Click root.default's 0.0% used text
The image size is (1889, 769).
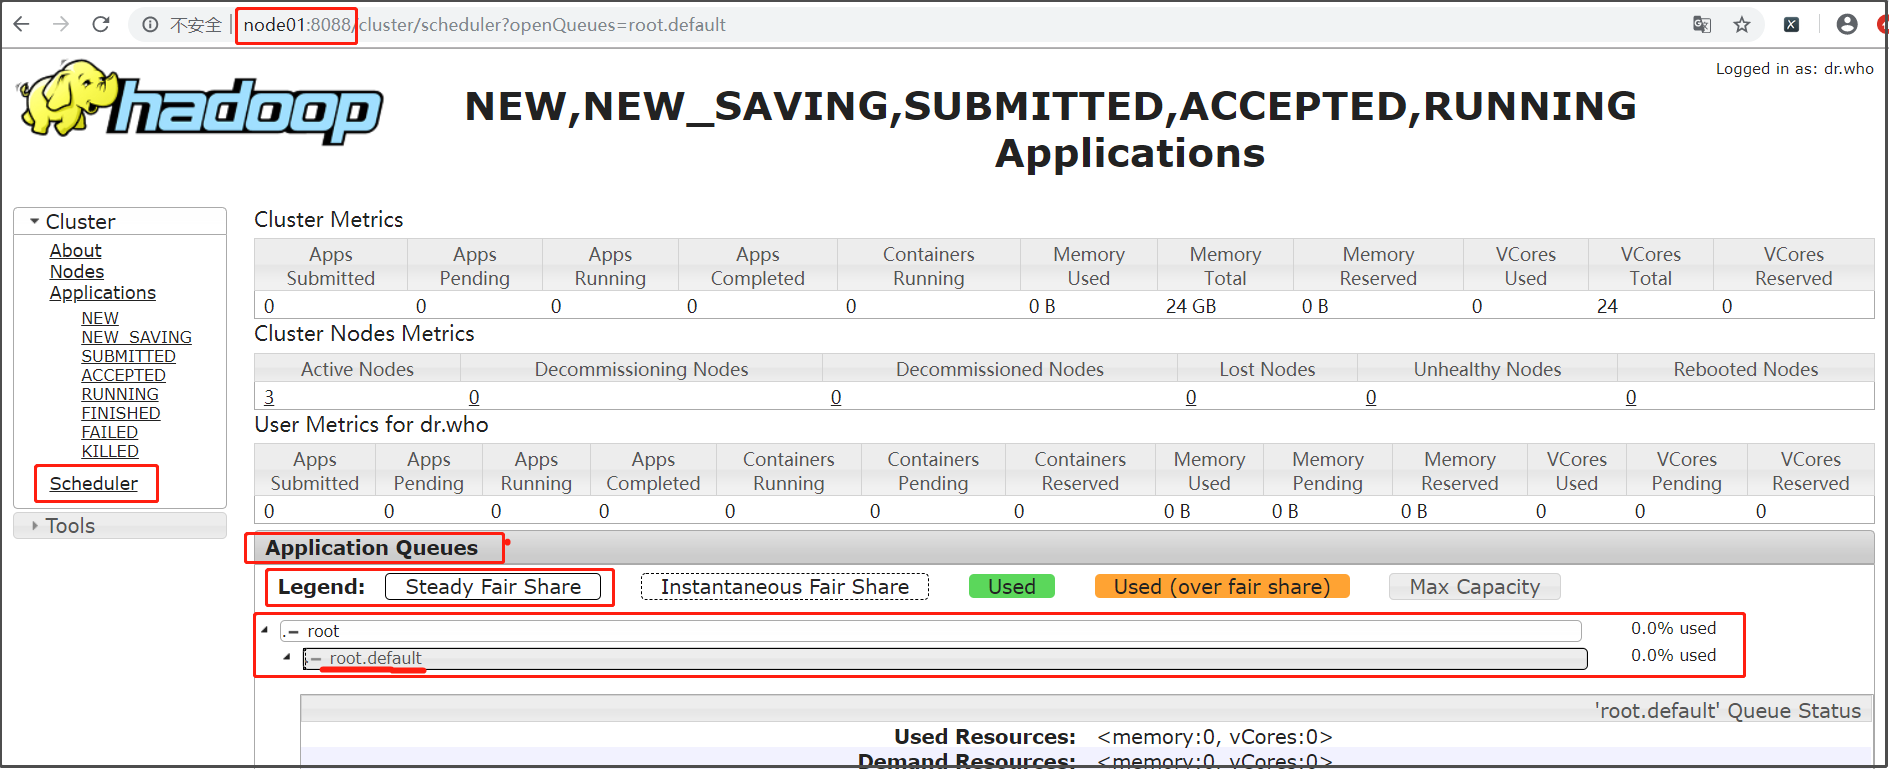tap(1673, 655)
